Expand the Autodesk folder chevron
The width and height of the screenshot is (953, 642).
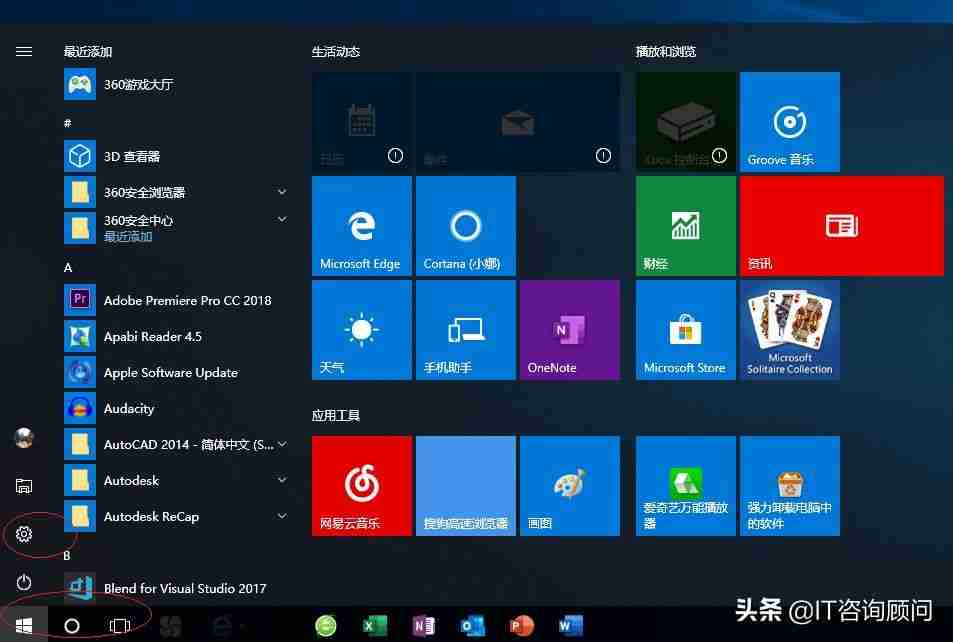click(282, 480)
